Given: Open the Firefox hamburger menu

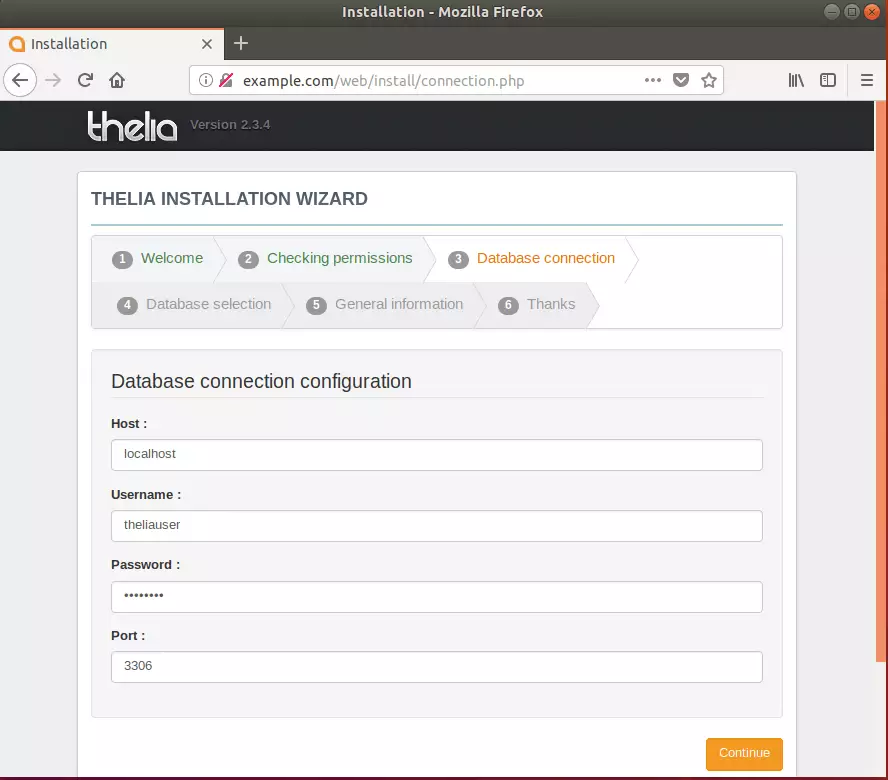Looking at the screenshot, I should pyautogui.click(x=866, y=80).
